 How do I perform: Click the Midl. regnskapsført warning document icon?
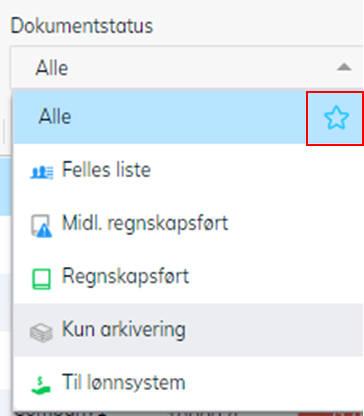click(x=41, y=226)
